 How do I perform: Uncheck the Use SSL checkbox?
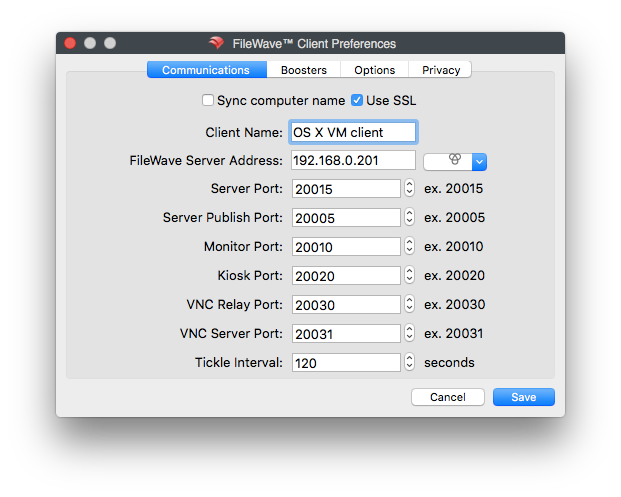click(357, 100)
